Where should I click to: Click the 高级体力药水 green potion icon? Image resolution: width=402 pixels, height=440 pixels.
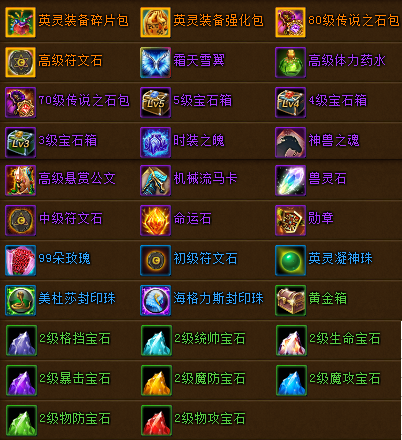[x=290, y=62]
